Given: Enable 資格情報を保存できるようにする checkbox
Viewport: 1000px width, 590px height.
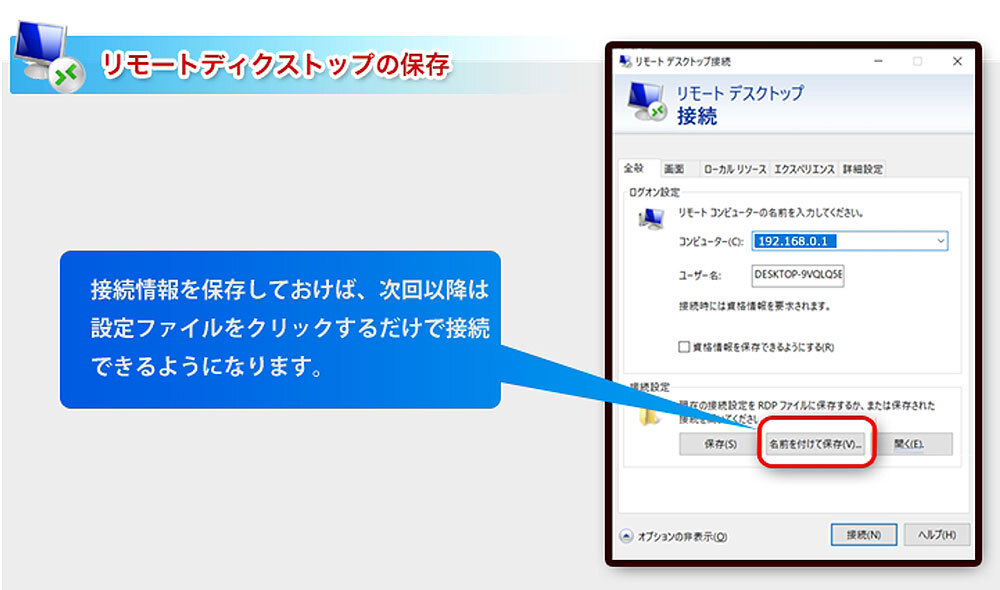Looking at the screenshot, I should pyautogui.click(x=684, y=347).
